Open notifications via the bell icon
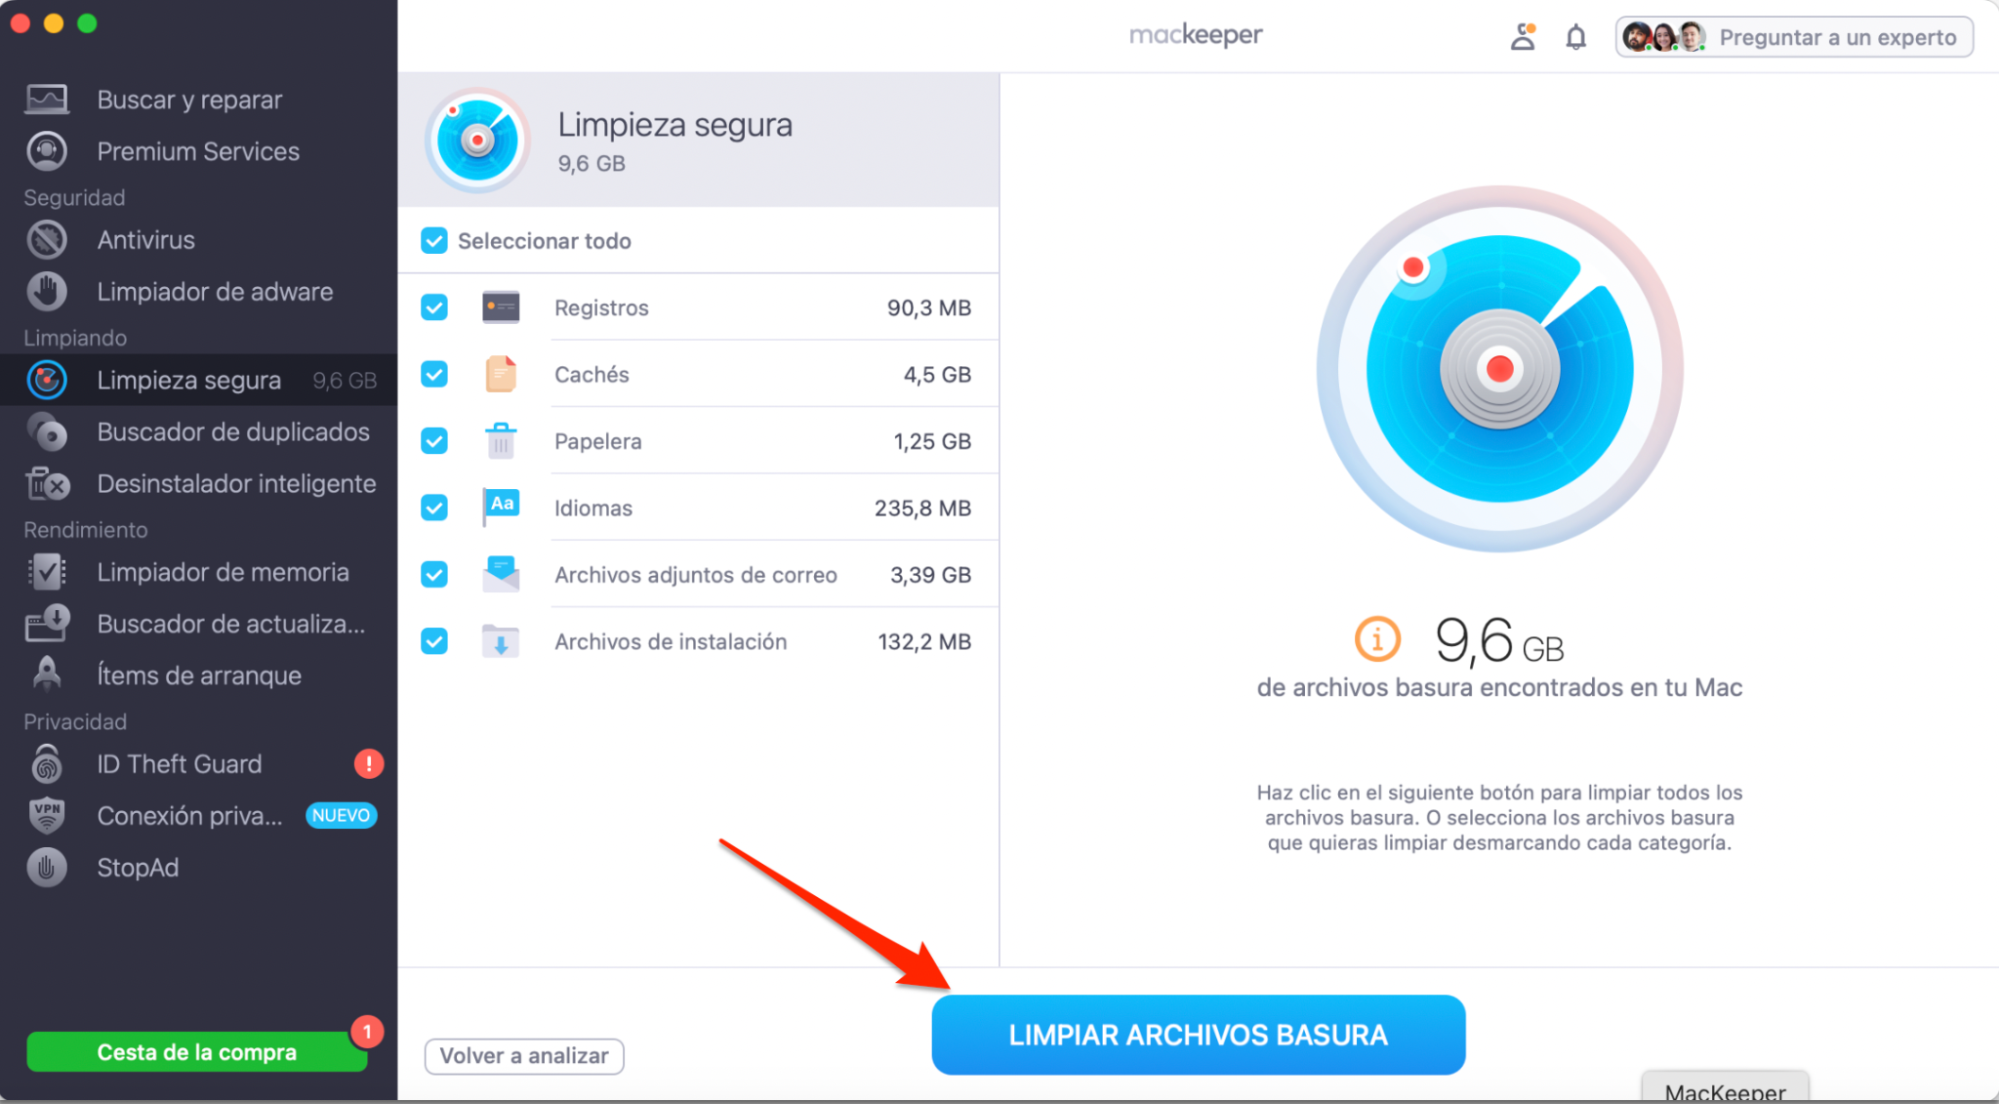This screenshot has height=1104, width=1999. tap(1575, 36)
